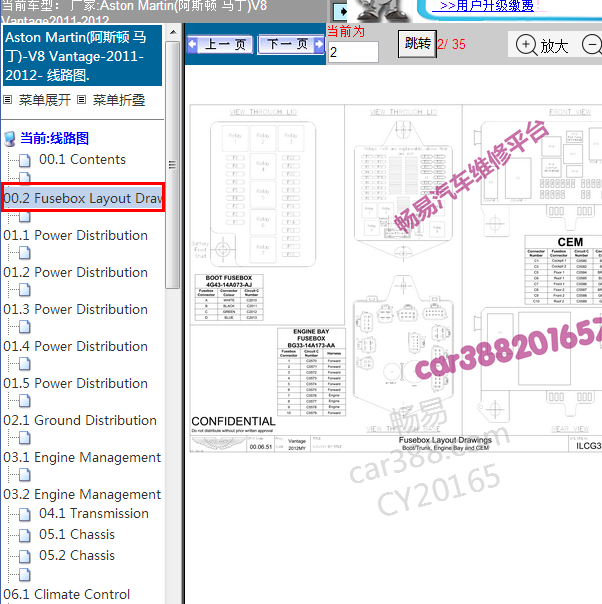The height and width of the screenshot is (604, 602).
Task: Open 00.1 Contents tree item
Action: [82, 159]
